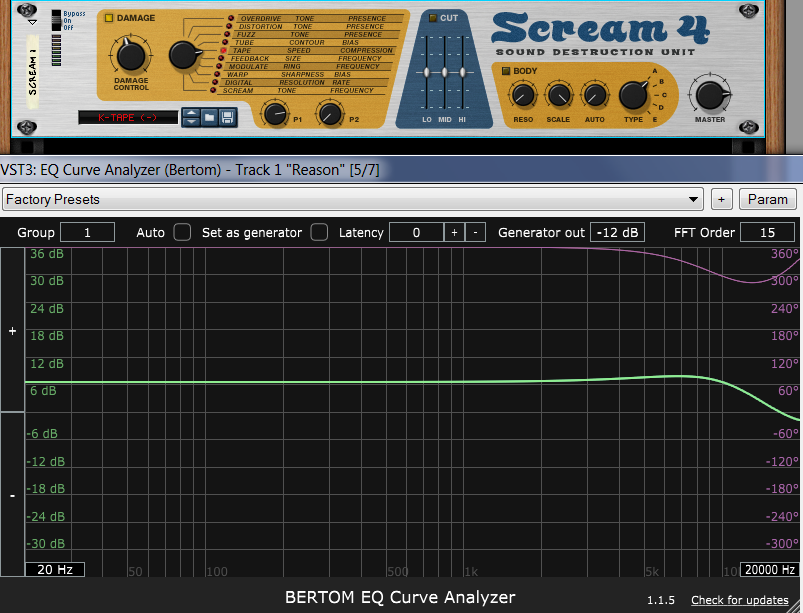The image size is (803, 613).
Task: Select Body type letter E
Action: tap(654, 119)
